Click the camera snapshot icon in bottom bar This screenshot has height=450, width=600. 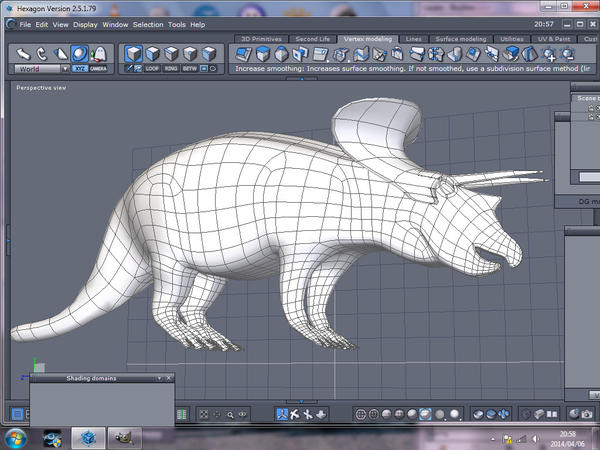(x=587, y=414)
